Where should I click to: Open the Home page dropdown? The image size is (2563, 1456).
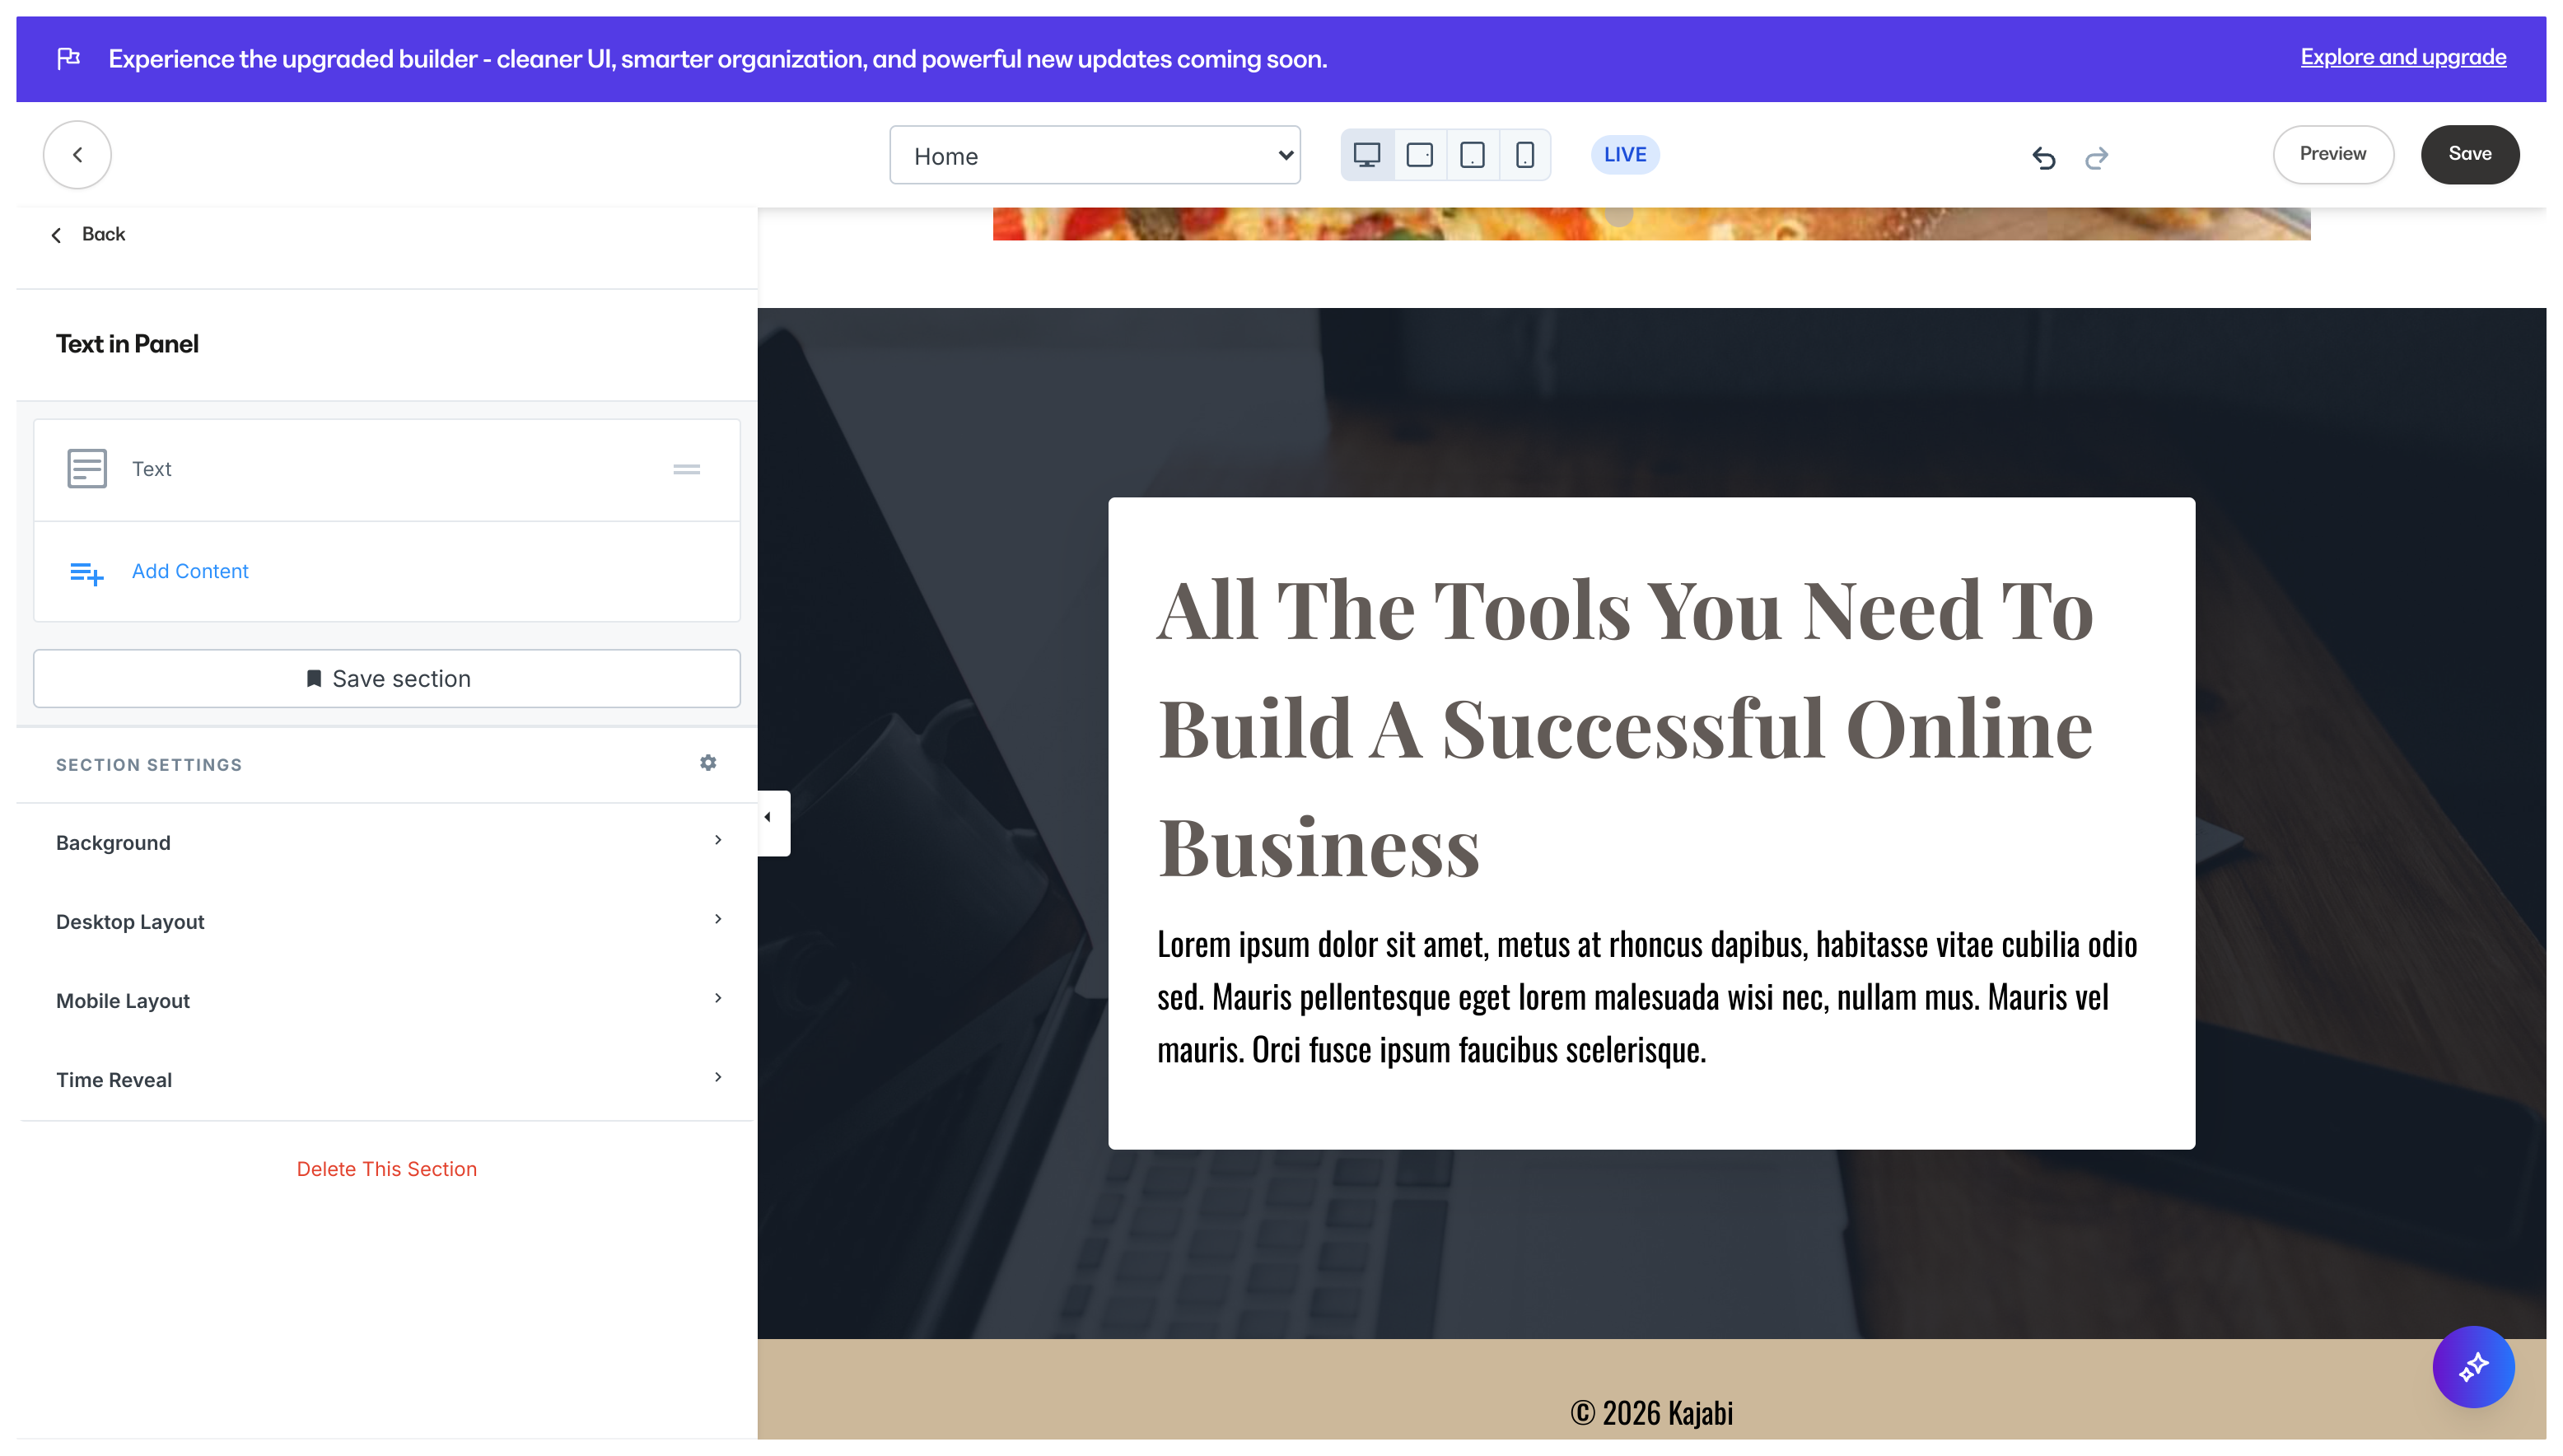point(1094,155)
